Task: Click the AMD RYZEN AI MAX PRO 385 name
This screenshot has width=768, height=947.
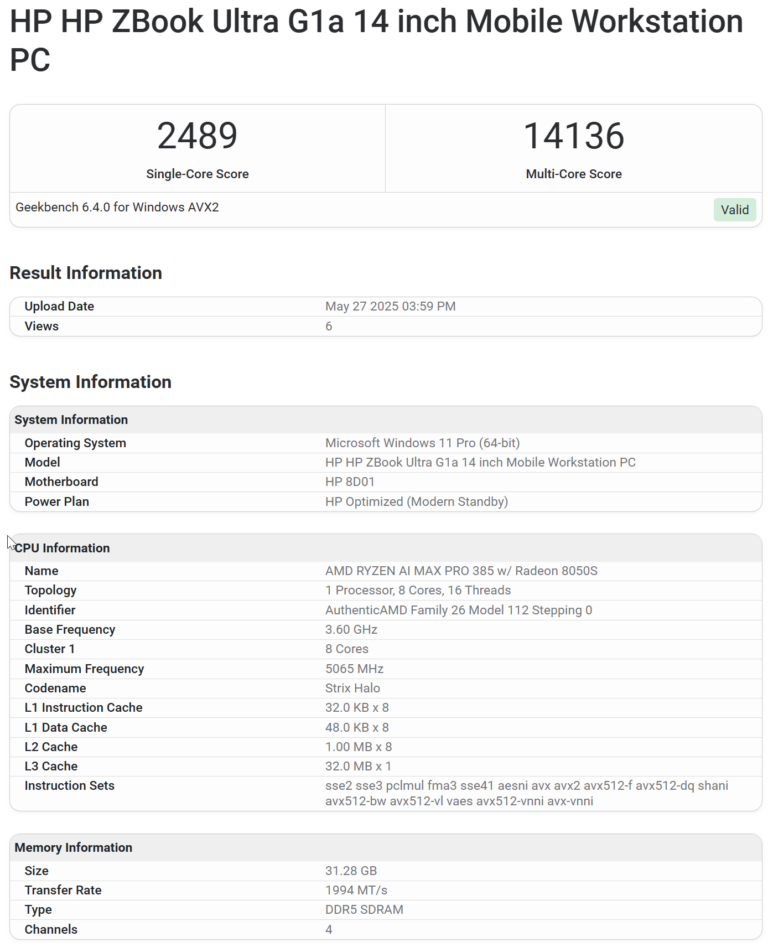Action: (461, 571)
